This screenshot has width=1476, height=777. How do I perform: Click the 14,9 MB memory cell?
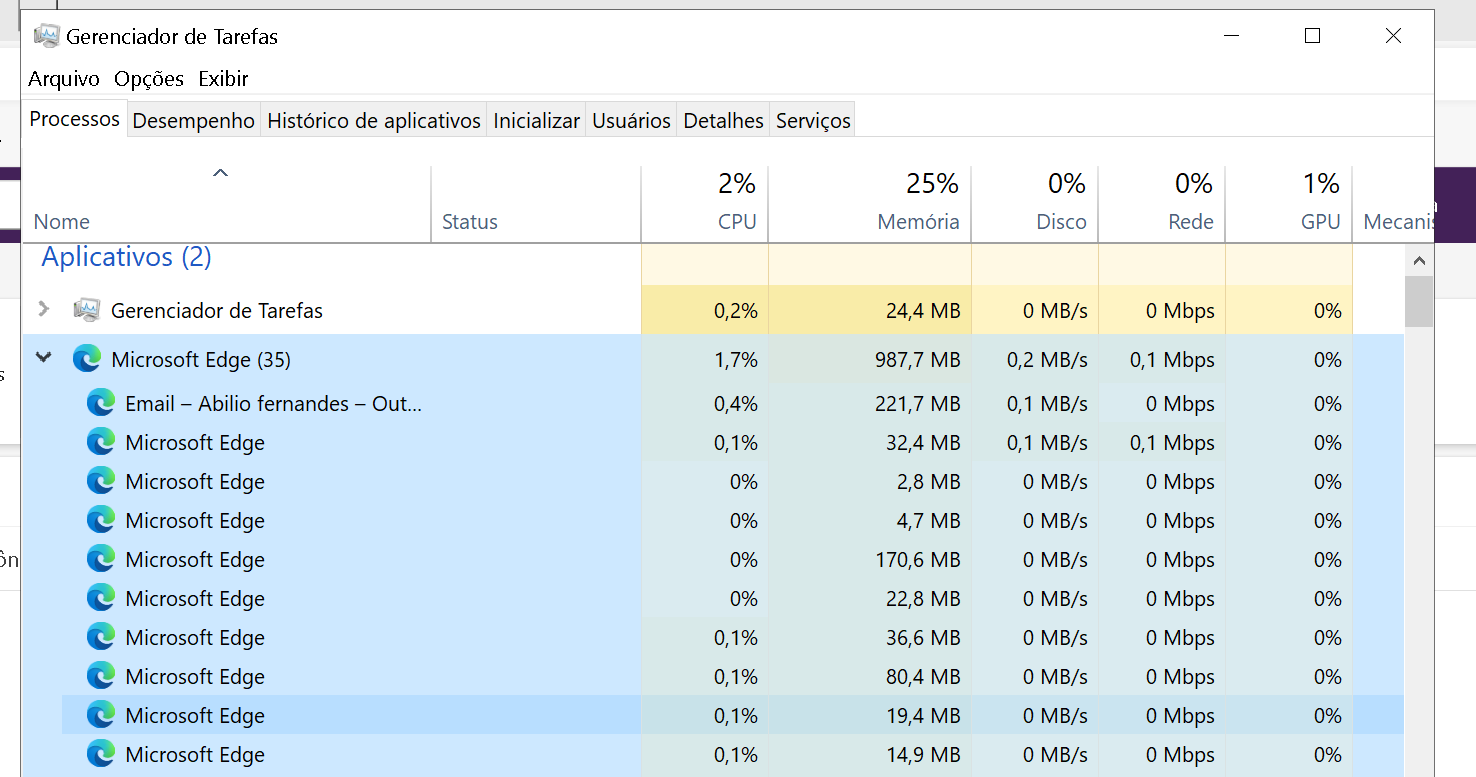click(870, 755)
